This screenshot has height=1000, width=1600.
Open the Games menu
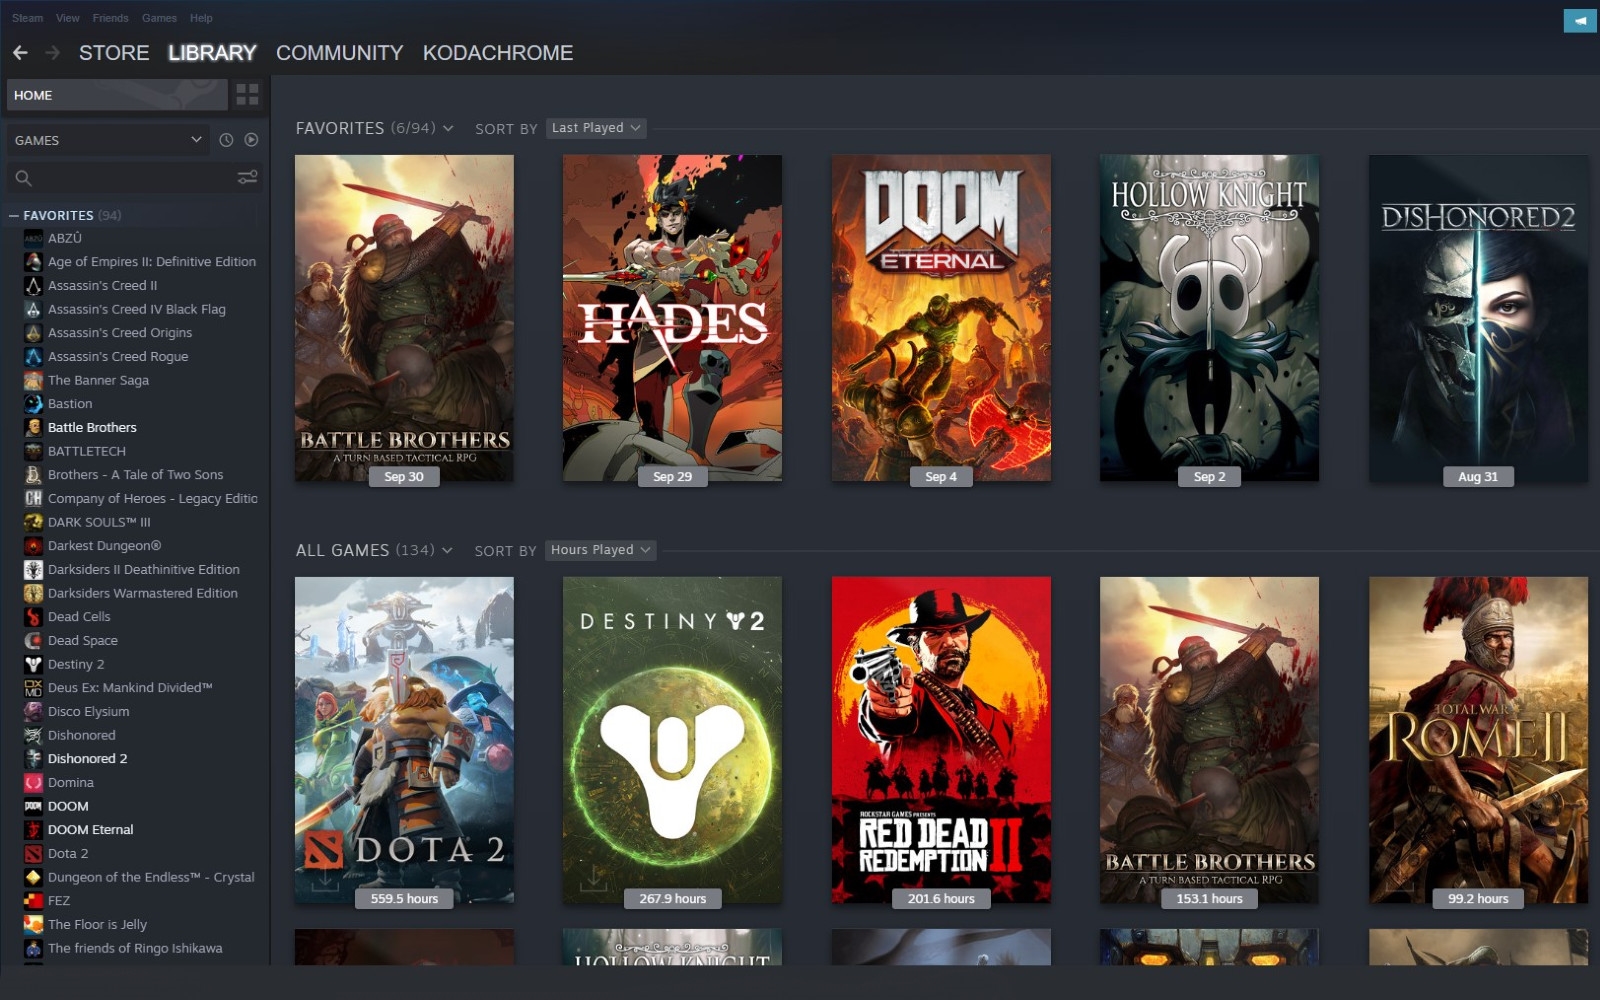click(159, 18)
